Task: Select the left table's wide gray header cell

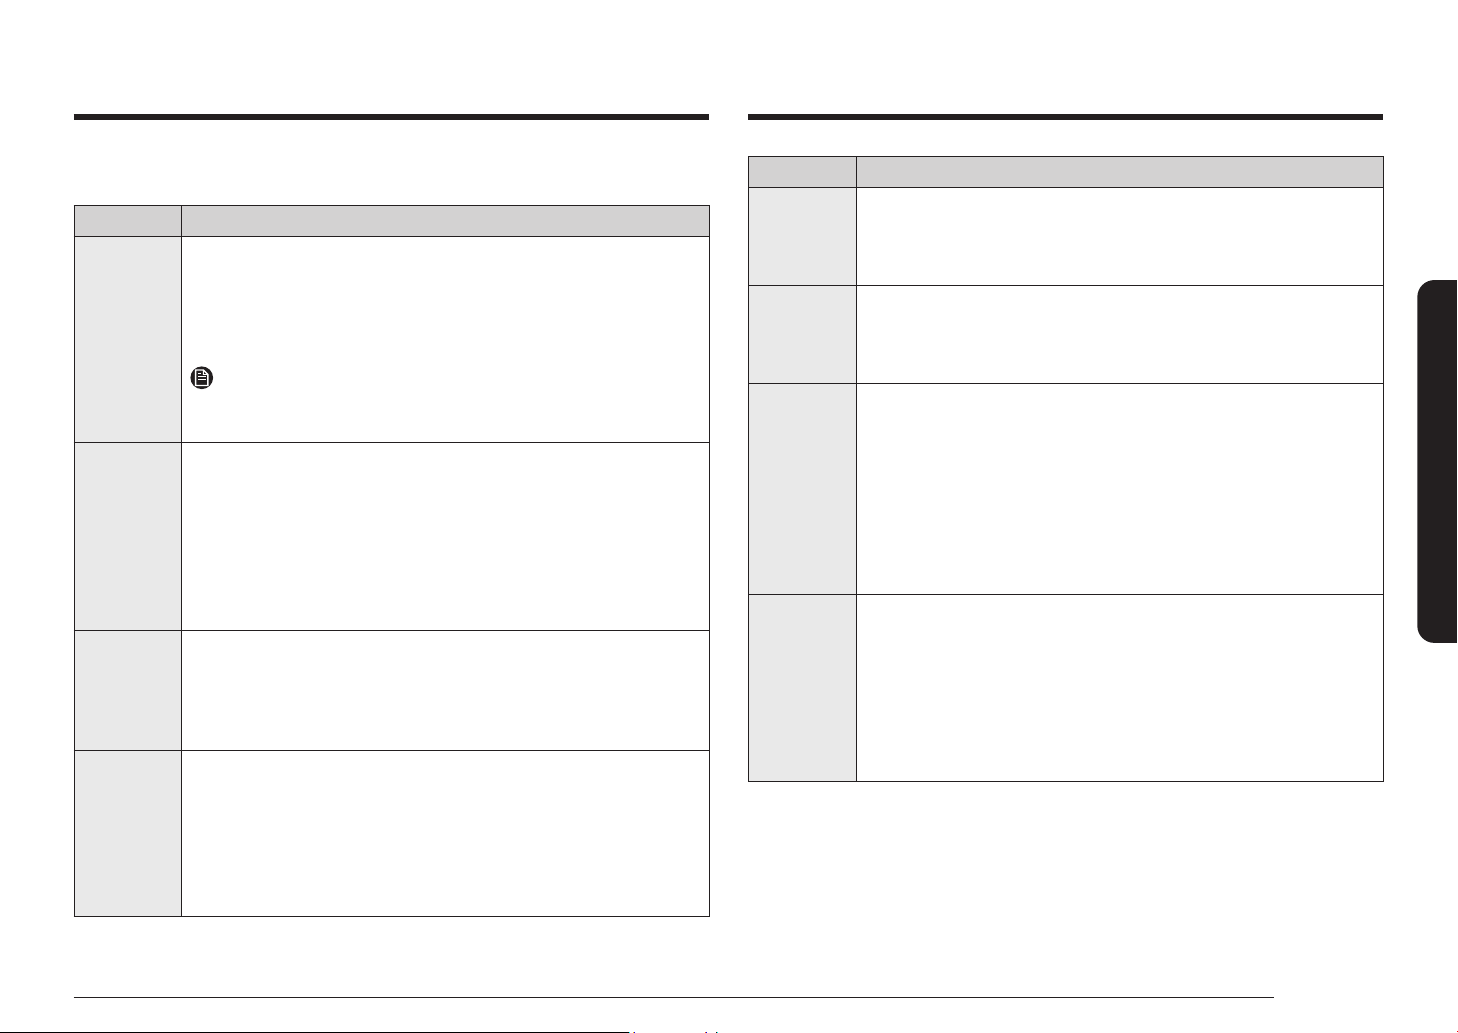Action: pyautogui.click(x=445, y=221)
